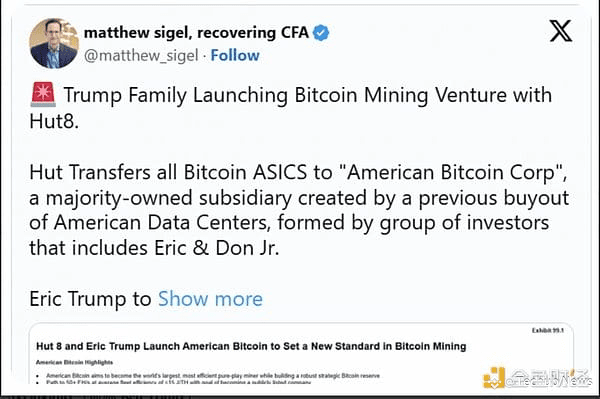Click the Hut 8 and Eric Trump headline
The width and height of the screenshot is (600, 399).
251,346
